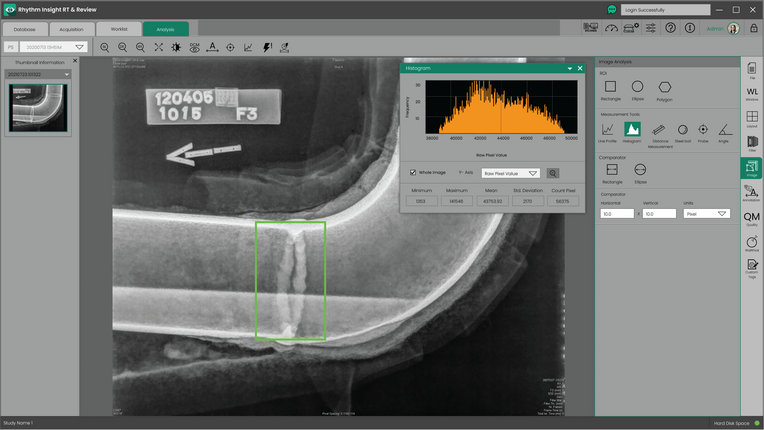Click the histogram Mean value field
This screenshot has width=764, height=430.
tap(492, 201)
